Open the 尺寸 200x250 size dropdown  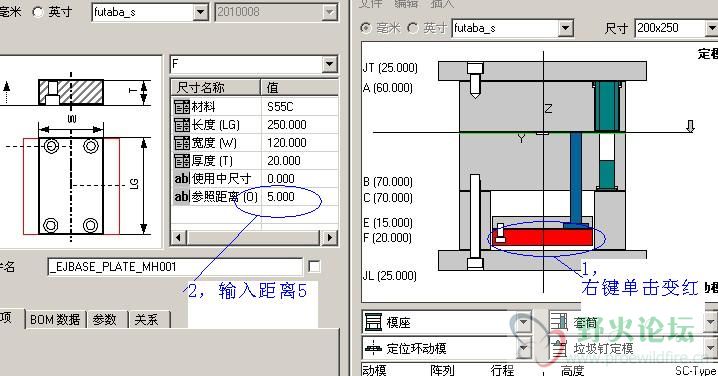[712, 28]
